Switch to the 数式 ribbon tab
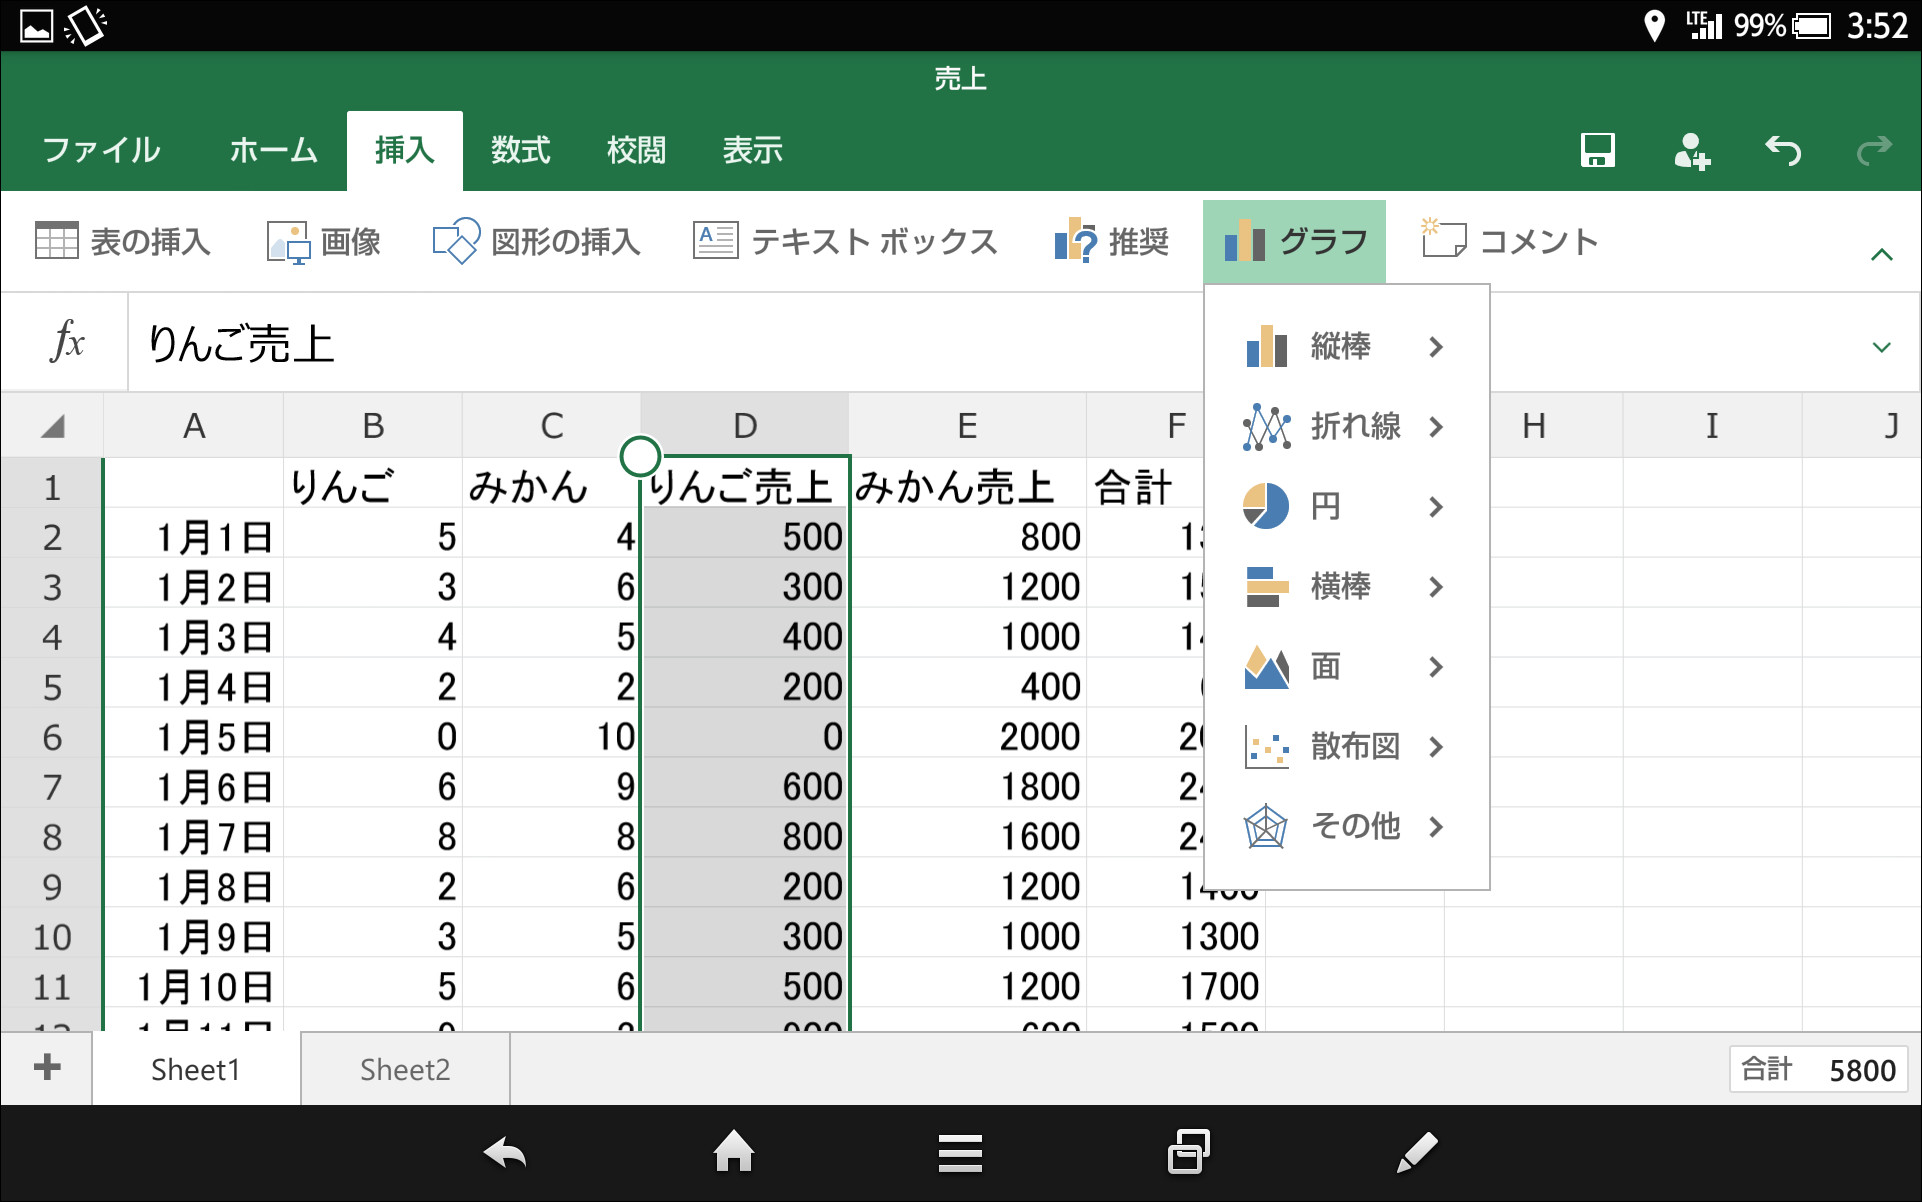 (520, 150)
